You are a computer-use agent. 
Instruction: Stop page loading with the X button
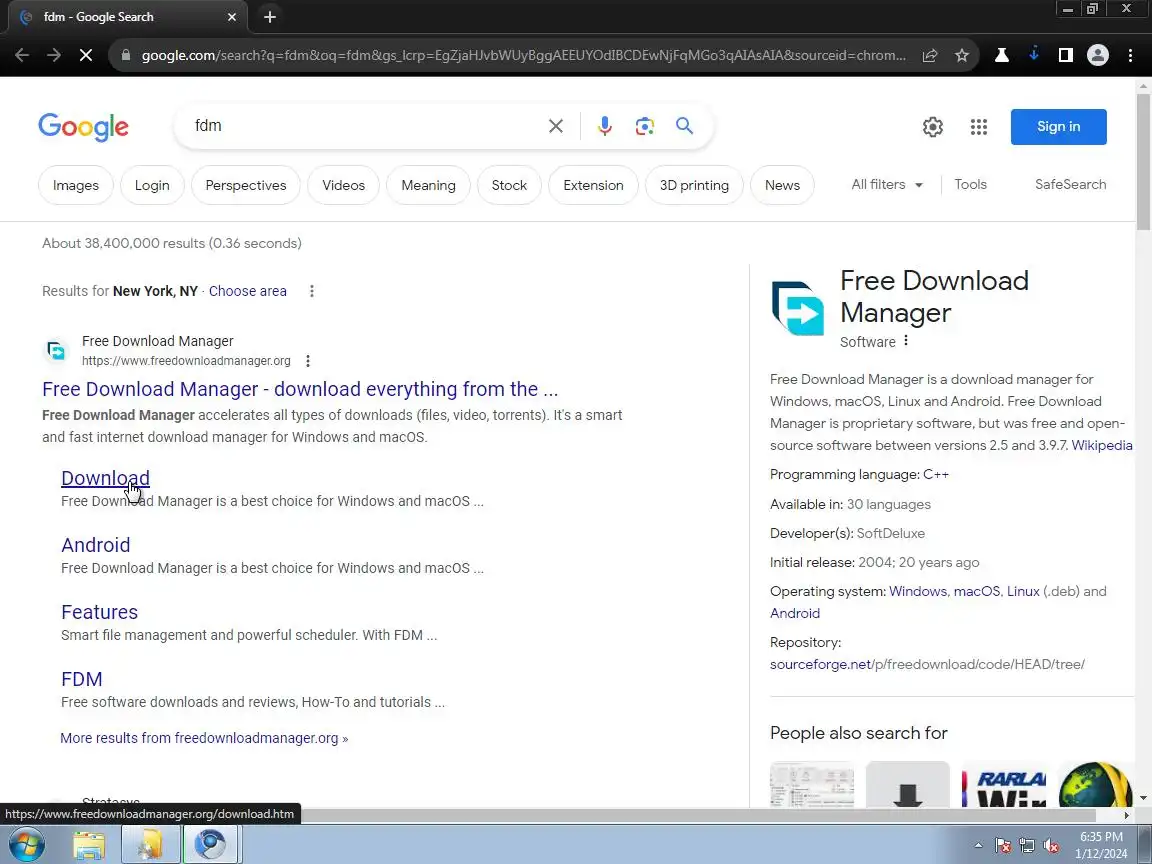point(86,55)
